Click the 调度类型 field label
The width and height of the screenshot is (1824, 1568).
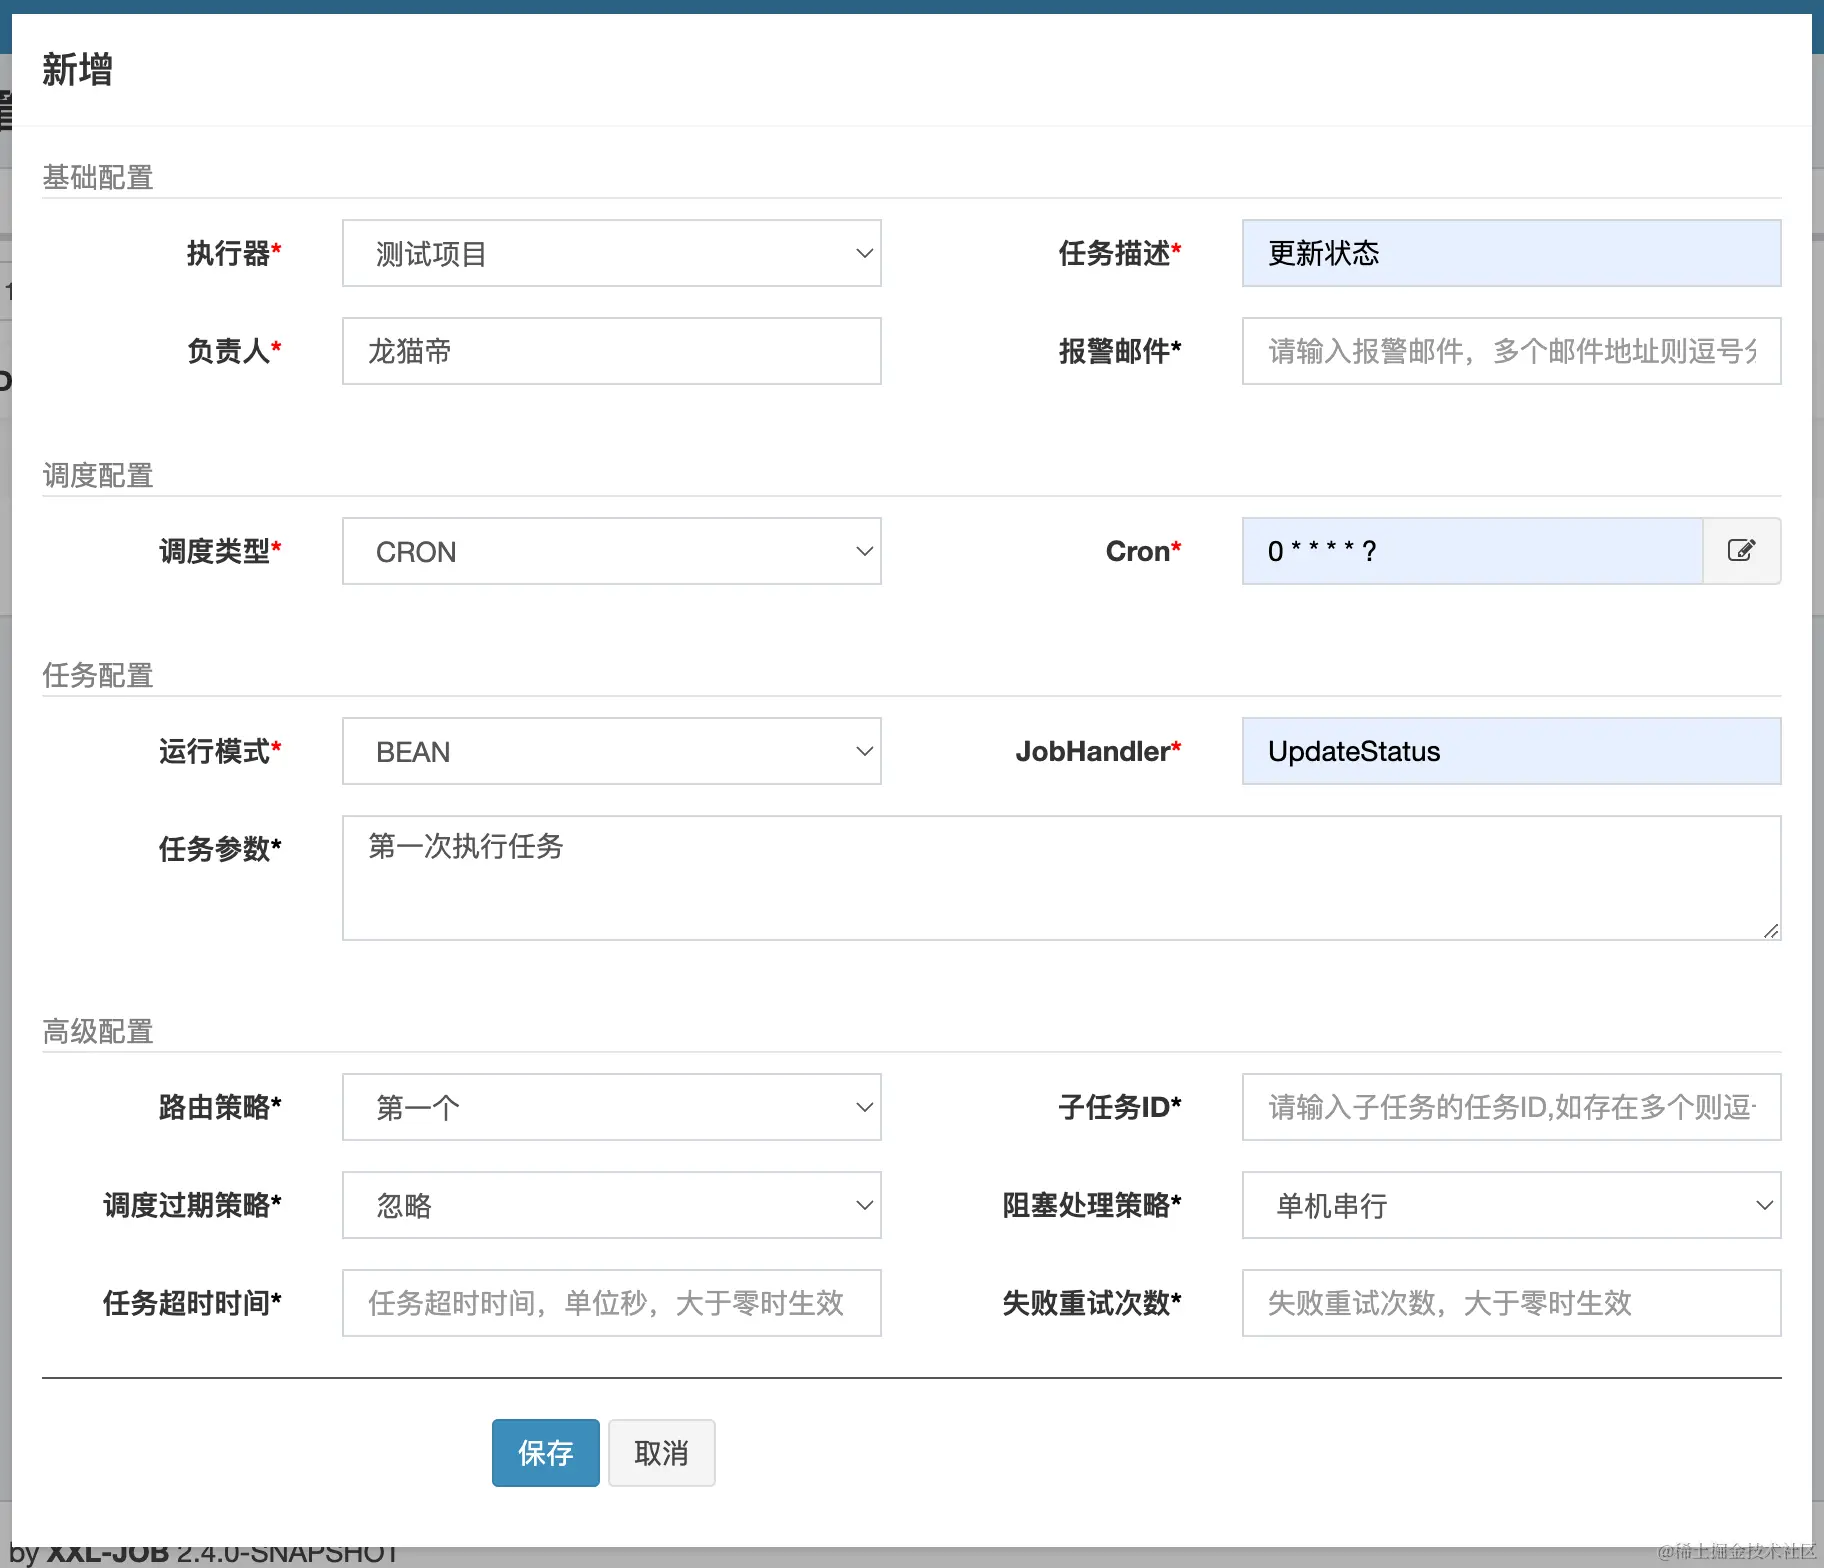(x=220, y=551)
